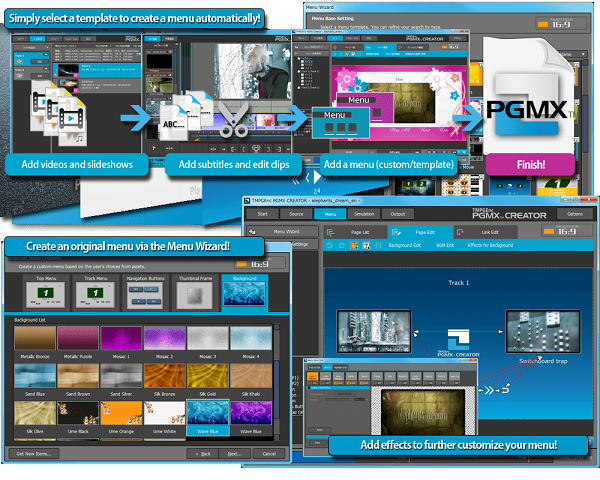Image resolution: width=600 pixels, height=480 pixels.
Task: Click the Background List scrollbar up arrow
Action: 277,327
